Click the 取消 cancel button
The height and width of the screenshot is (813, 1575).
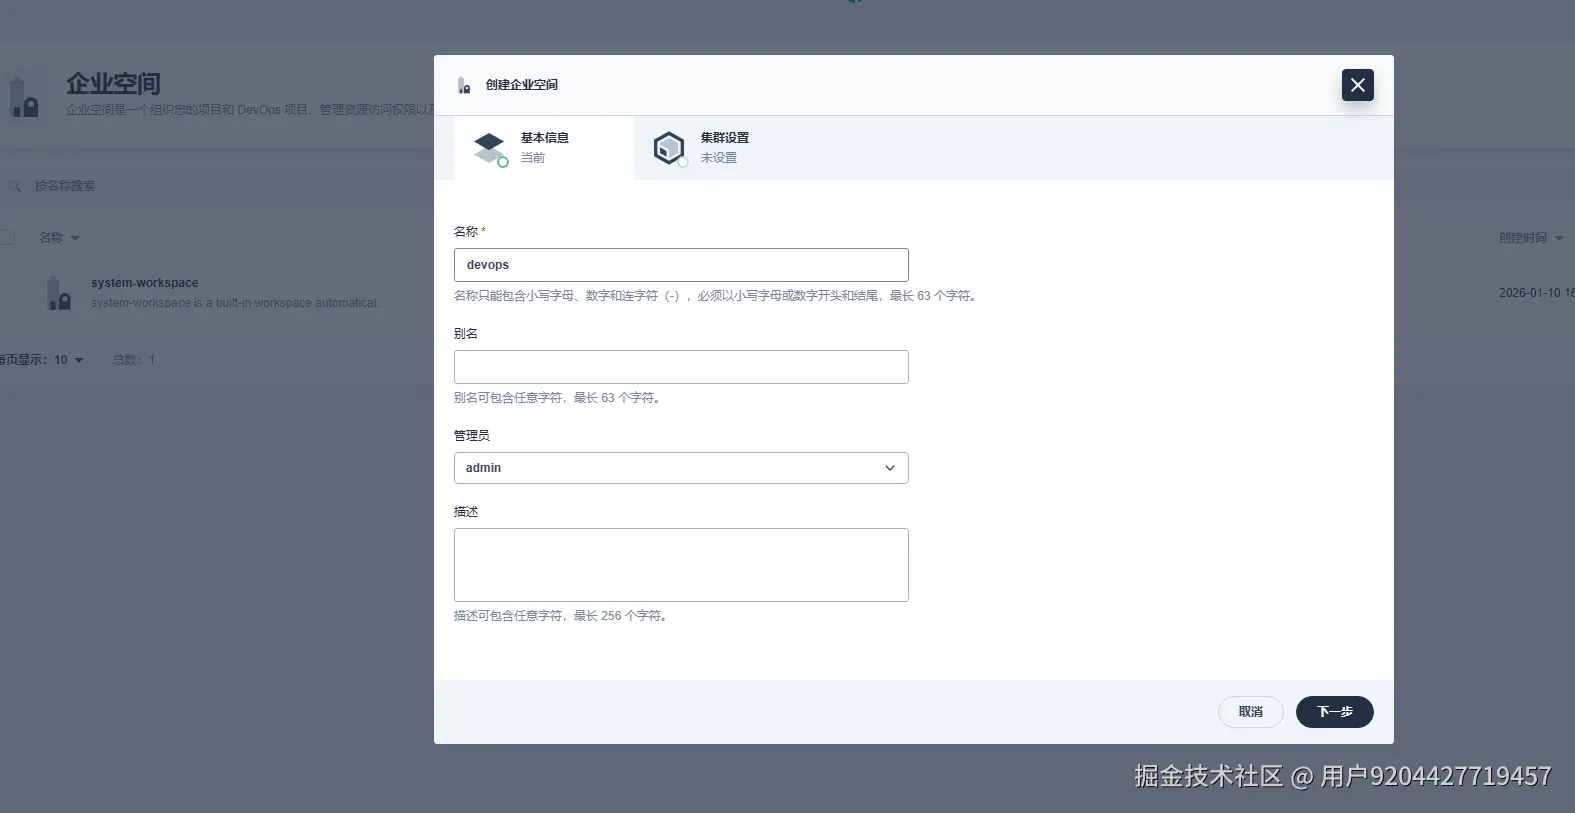click(x=1250, y=712)
